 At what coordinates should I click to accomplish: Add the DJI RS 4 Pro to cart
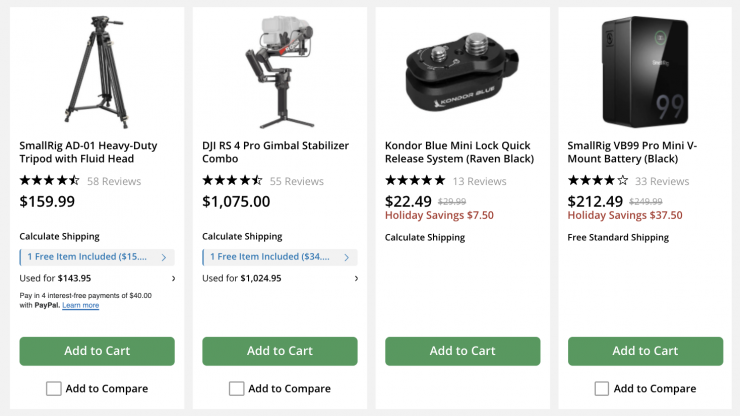click(280, 351)
